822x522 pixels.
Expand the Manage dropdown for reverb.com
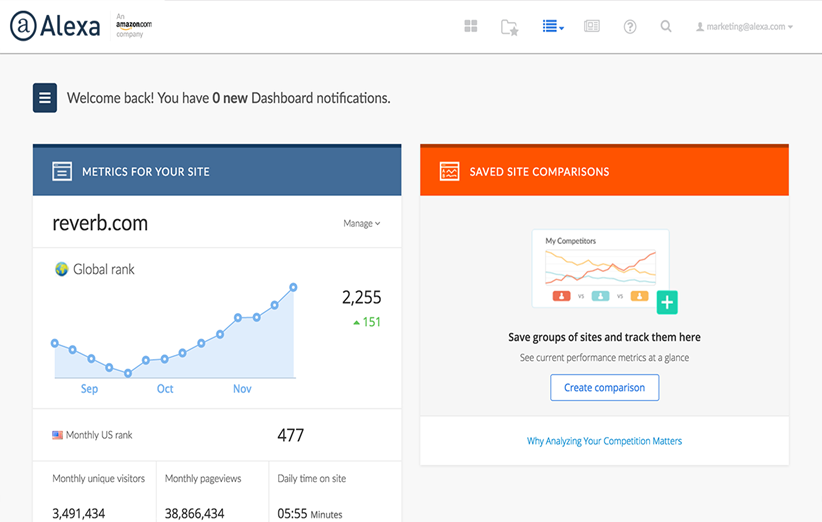(x=361, y=224)
